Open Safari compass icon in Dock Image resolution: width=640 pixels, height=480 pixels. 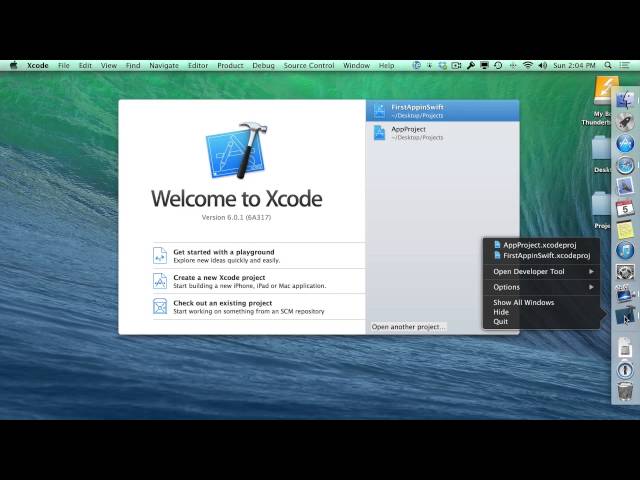(x=625, y=165)
